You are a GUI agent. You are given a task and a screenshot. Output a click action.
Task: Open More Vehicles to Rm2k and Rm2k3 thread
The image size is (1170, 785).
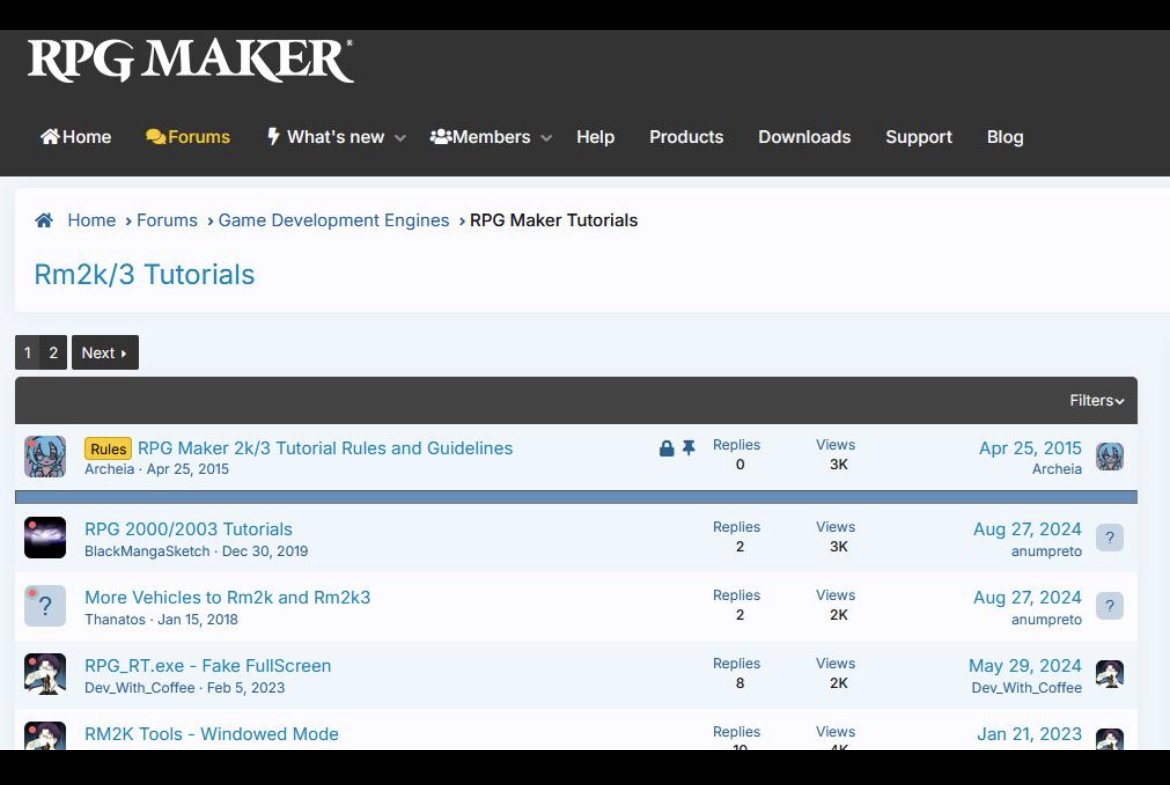coord(228,598)
